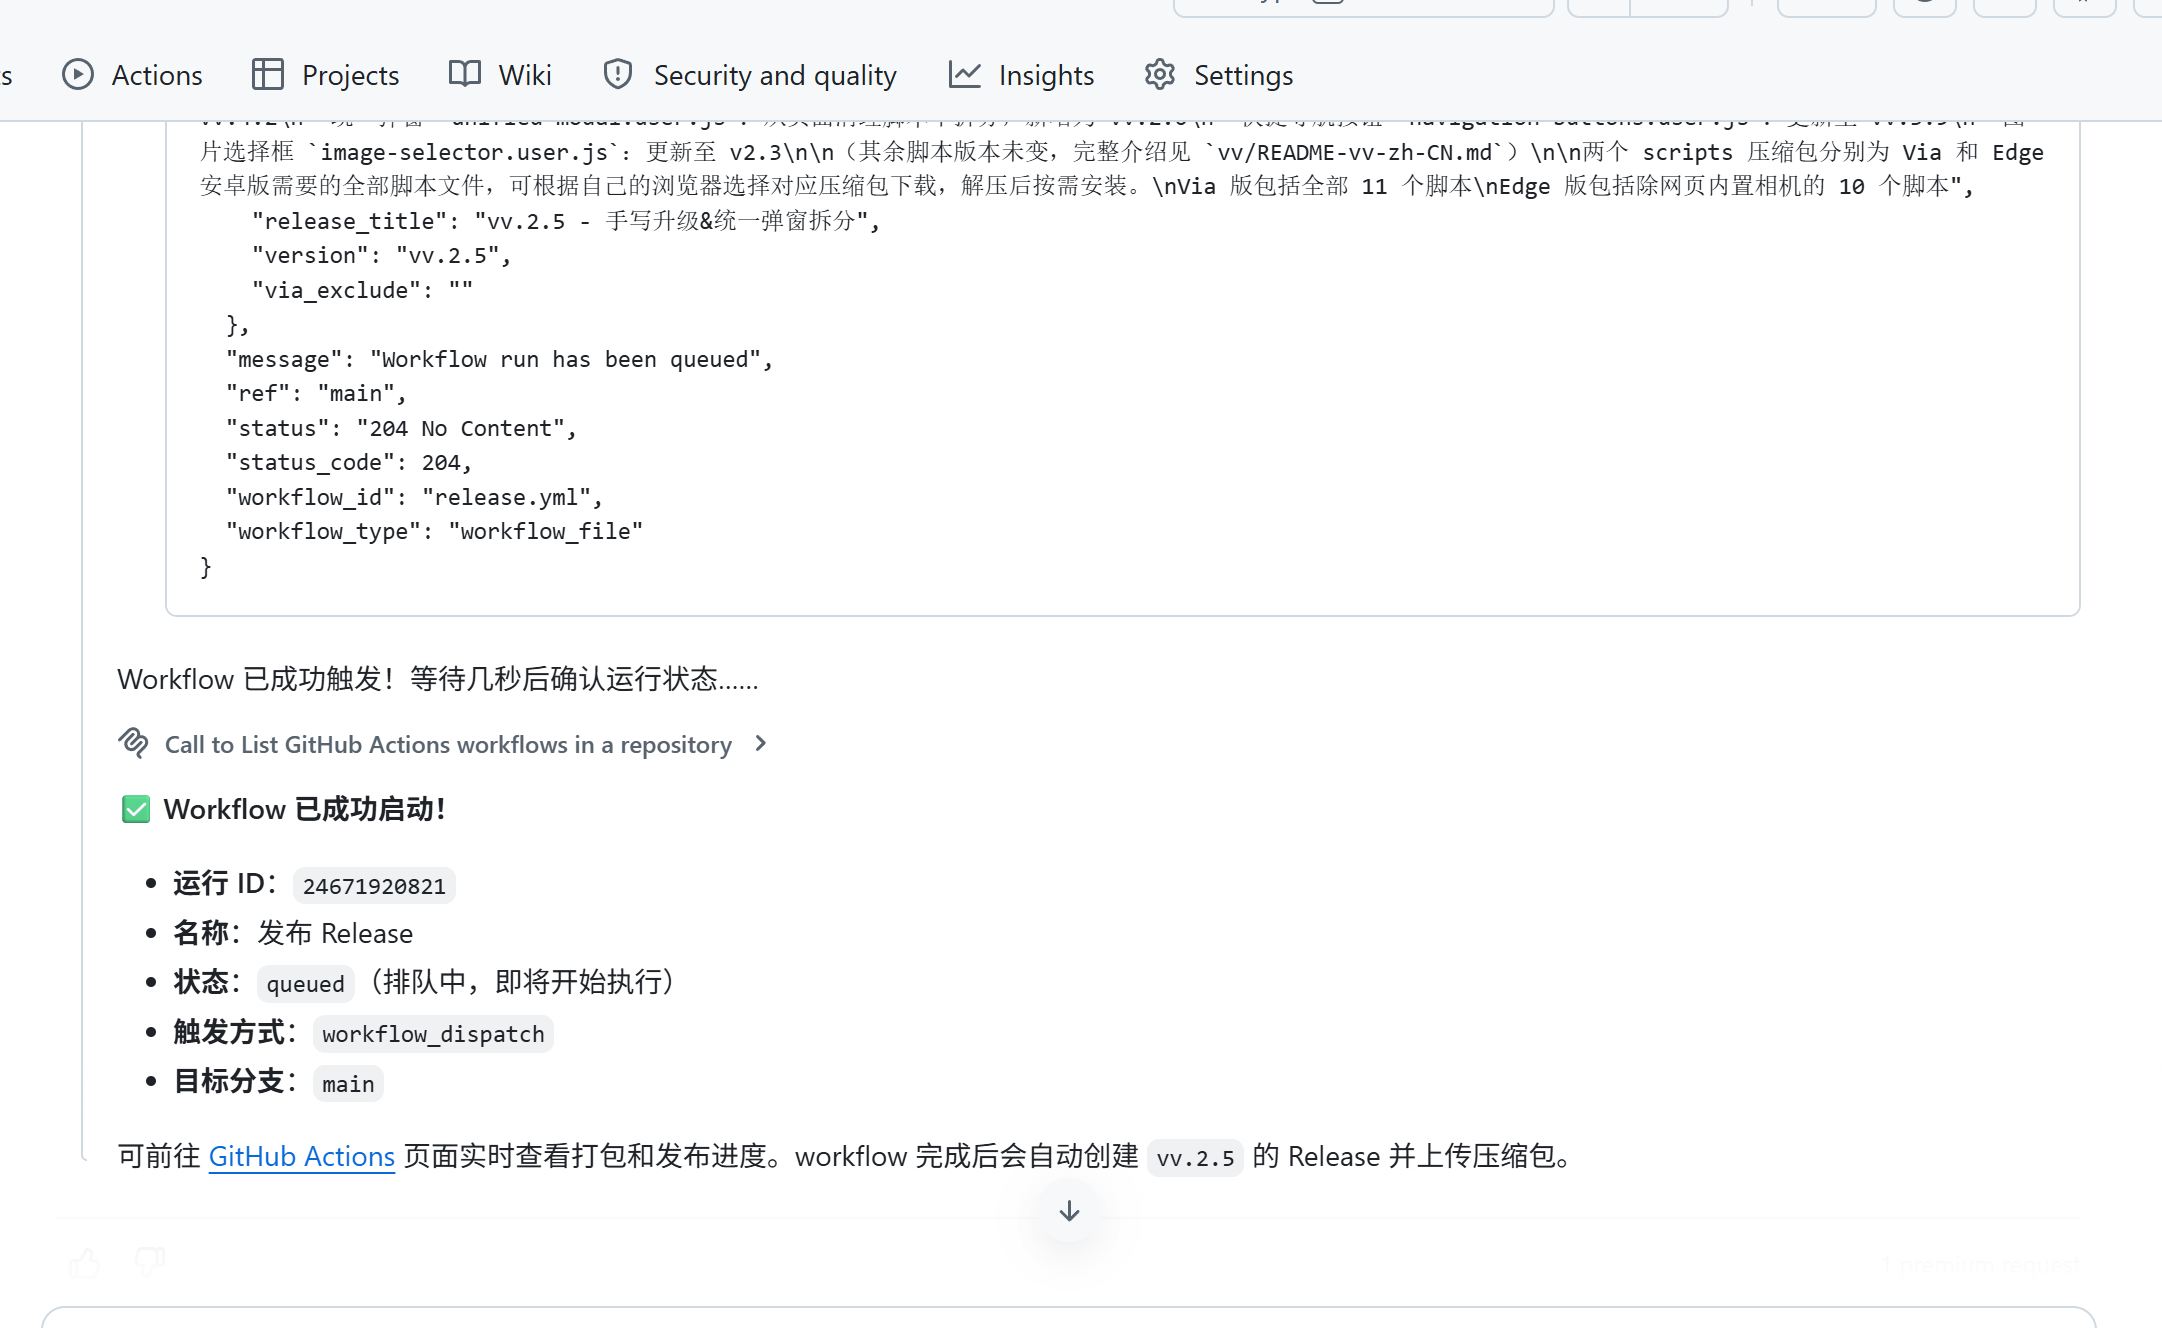Image resolution: width=2162 pixels, height=1328 pixels.
Task: Go to the Wiki tab
Action: point(525,76)
